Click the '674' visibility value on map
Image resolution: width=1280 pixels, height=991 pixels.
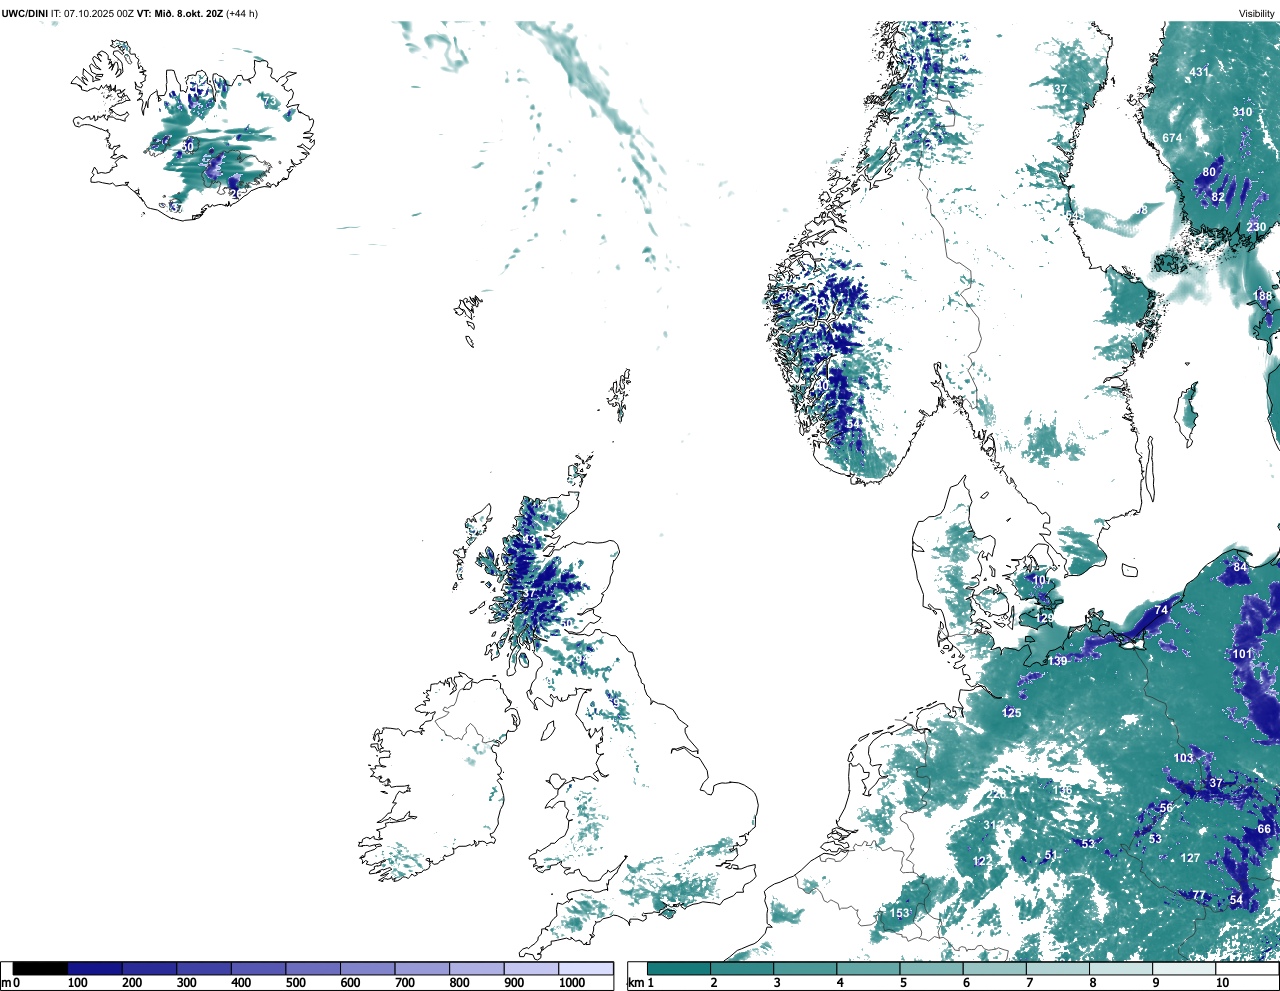pos(1172,138)
